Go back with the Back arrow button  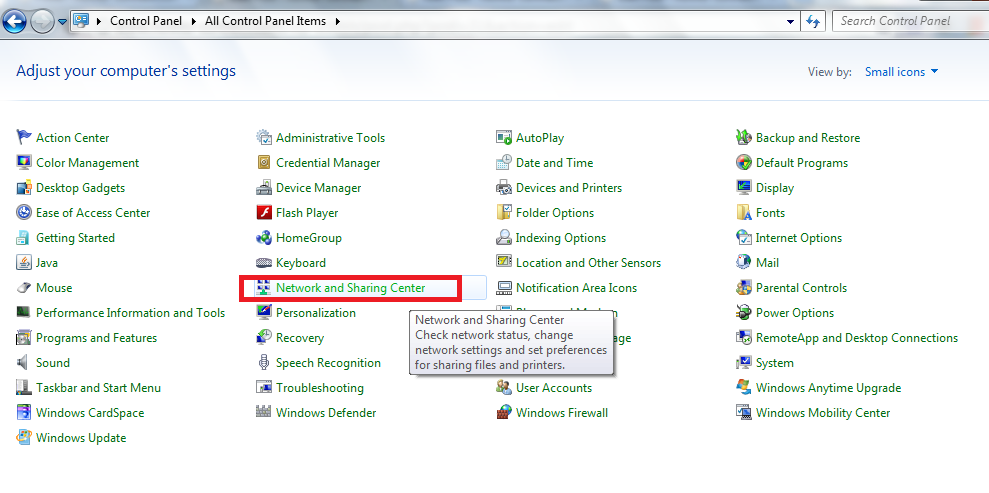point(15,22)
